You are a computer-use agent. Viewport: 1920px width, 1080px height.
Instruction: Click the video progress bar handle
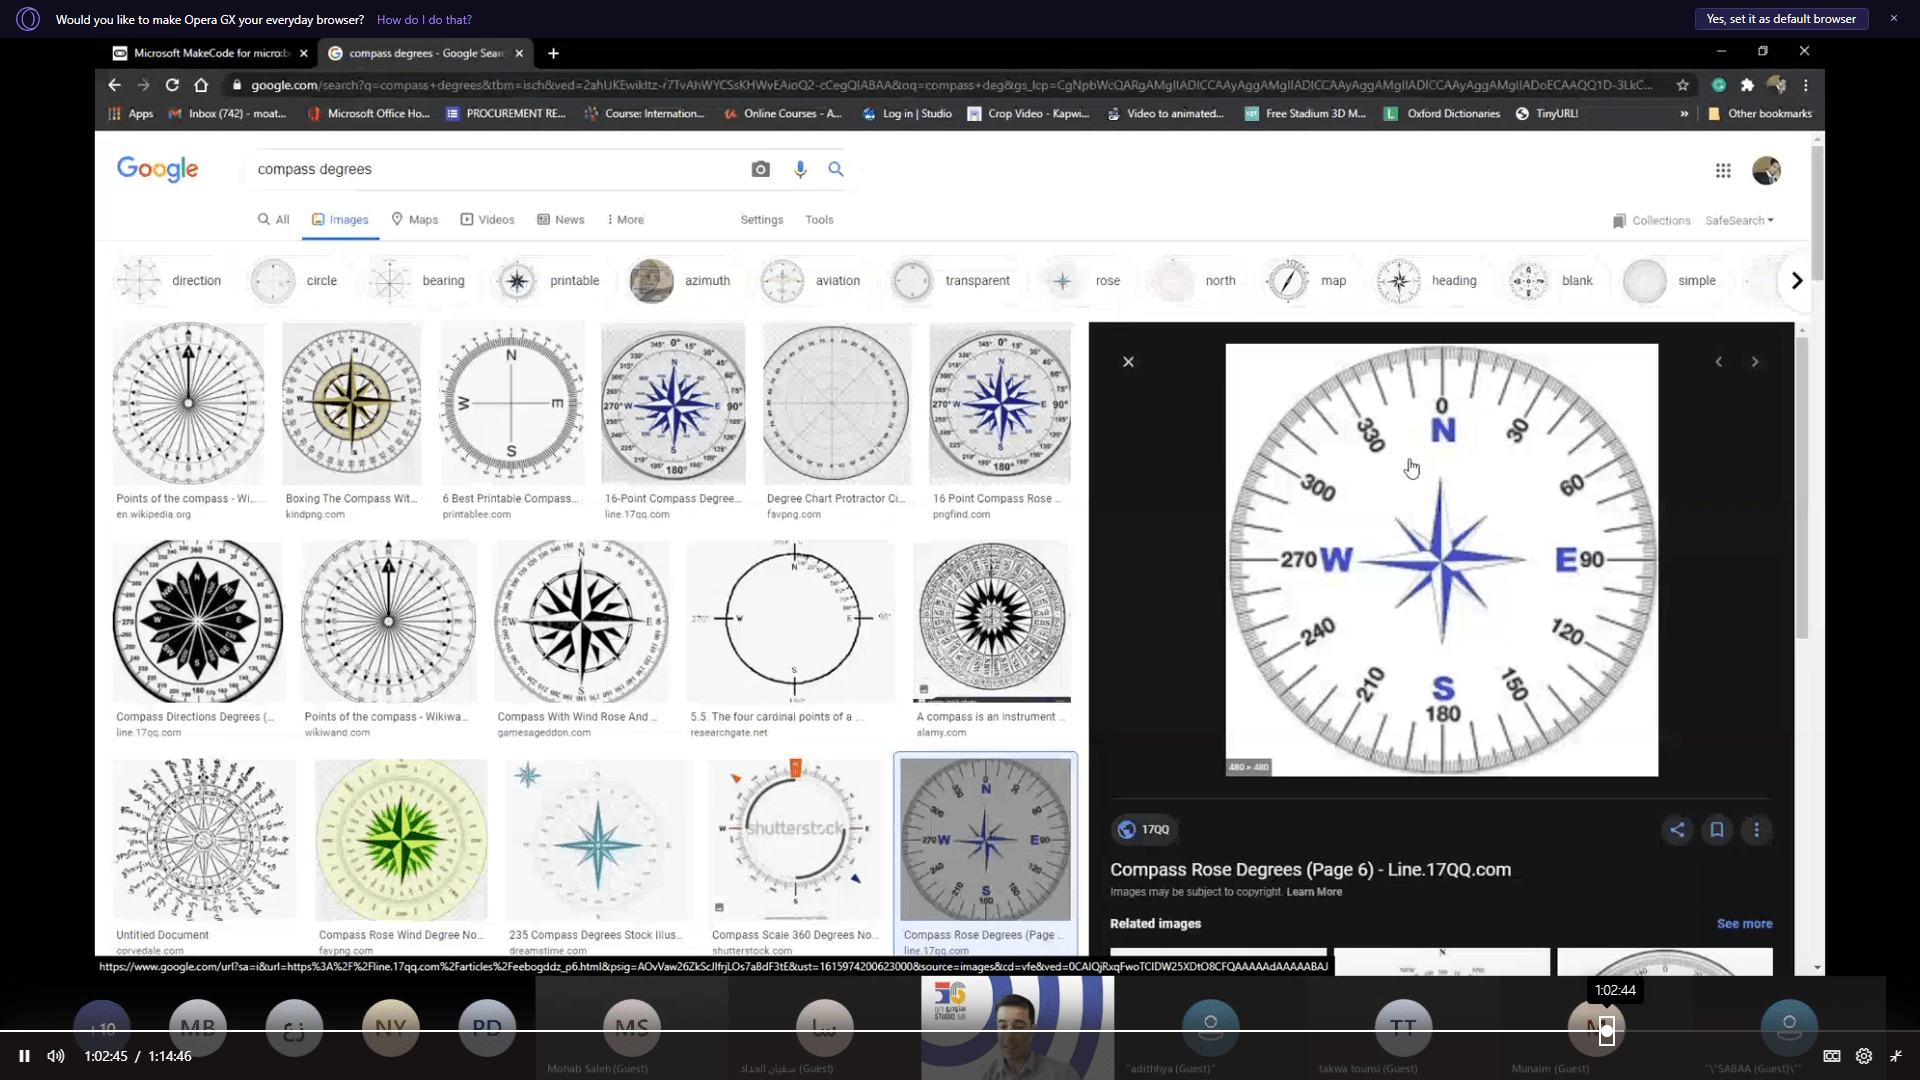click(x=1607, y=1030)
